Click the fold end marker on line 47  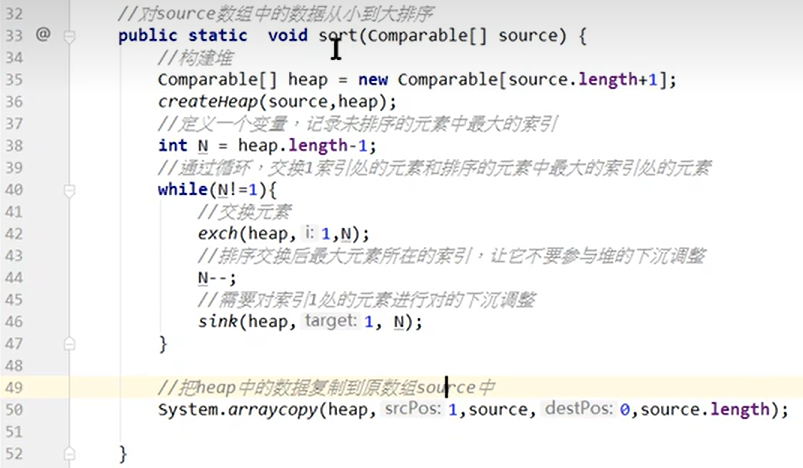(x=70, y=344)
